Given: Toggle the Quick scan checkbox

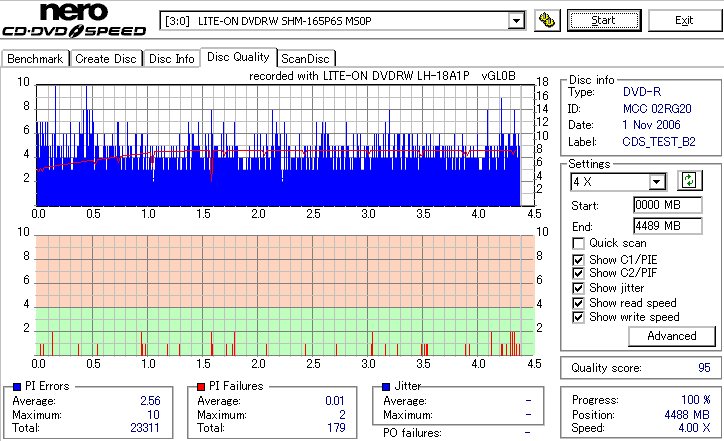Looking at the screenshot, I should 578,243.
